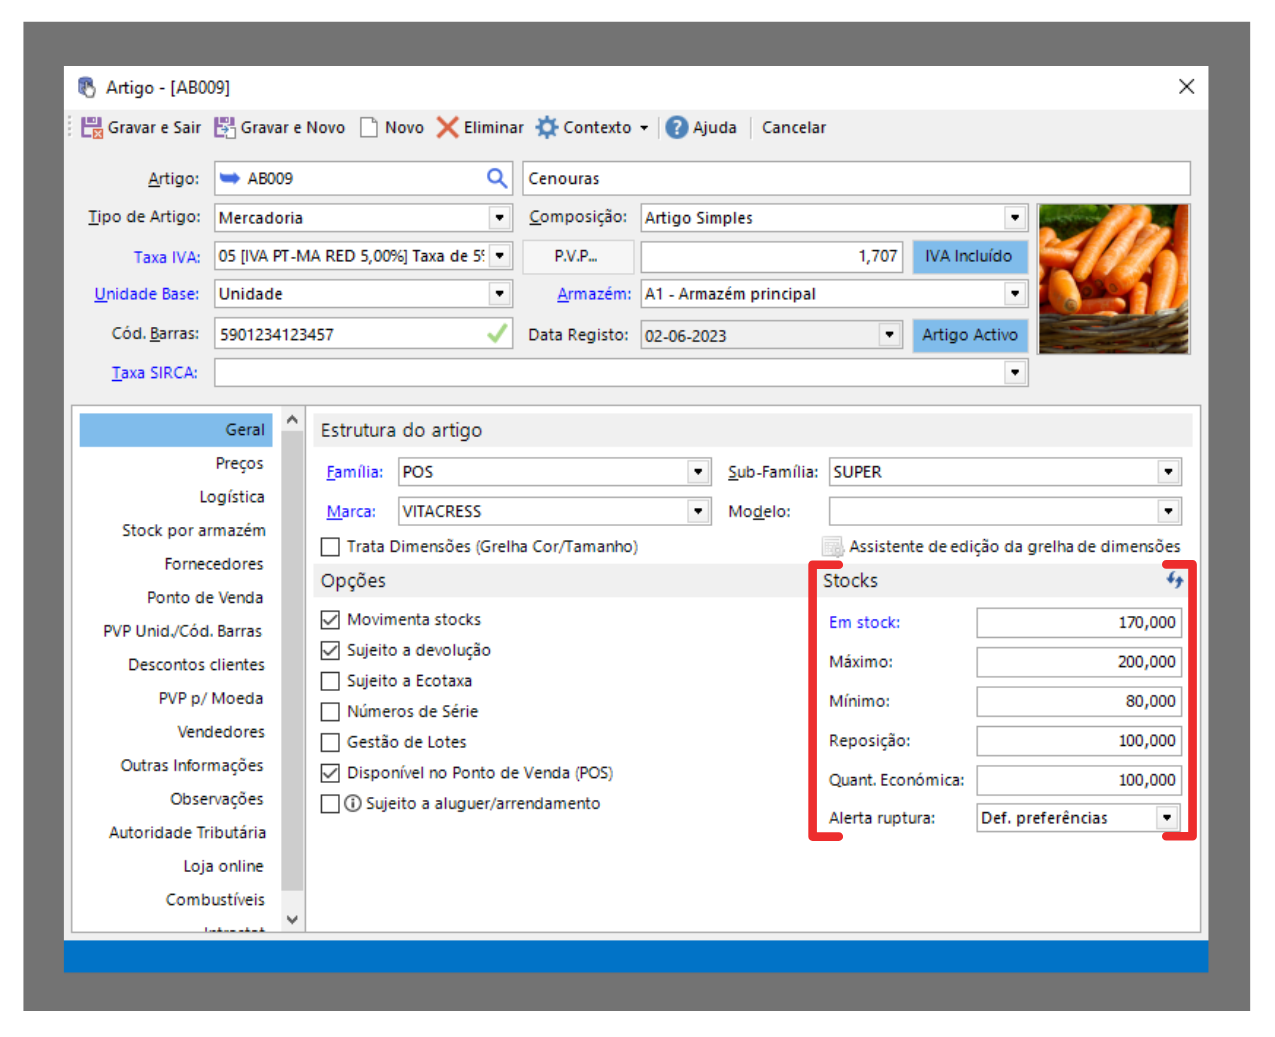Click the refresh stocks arrows icon
1275x1037 pixels.
point(1174,580)
